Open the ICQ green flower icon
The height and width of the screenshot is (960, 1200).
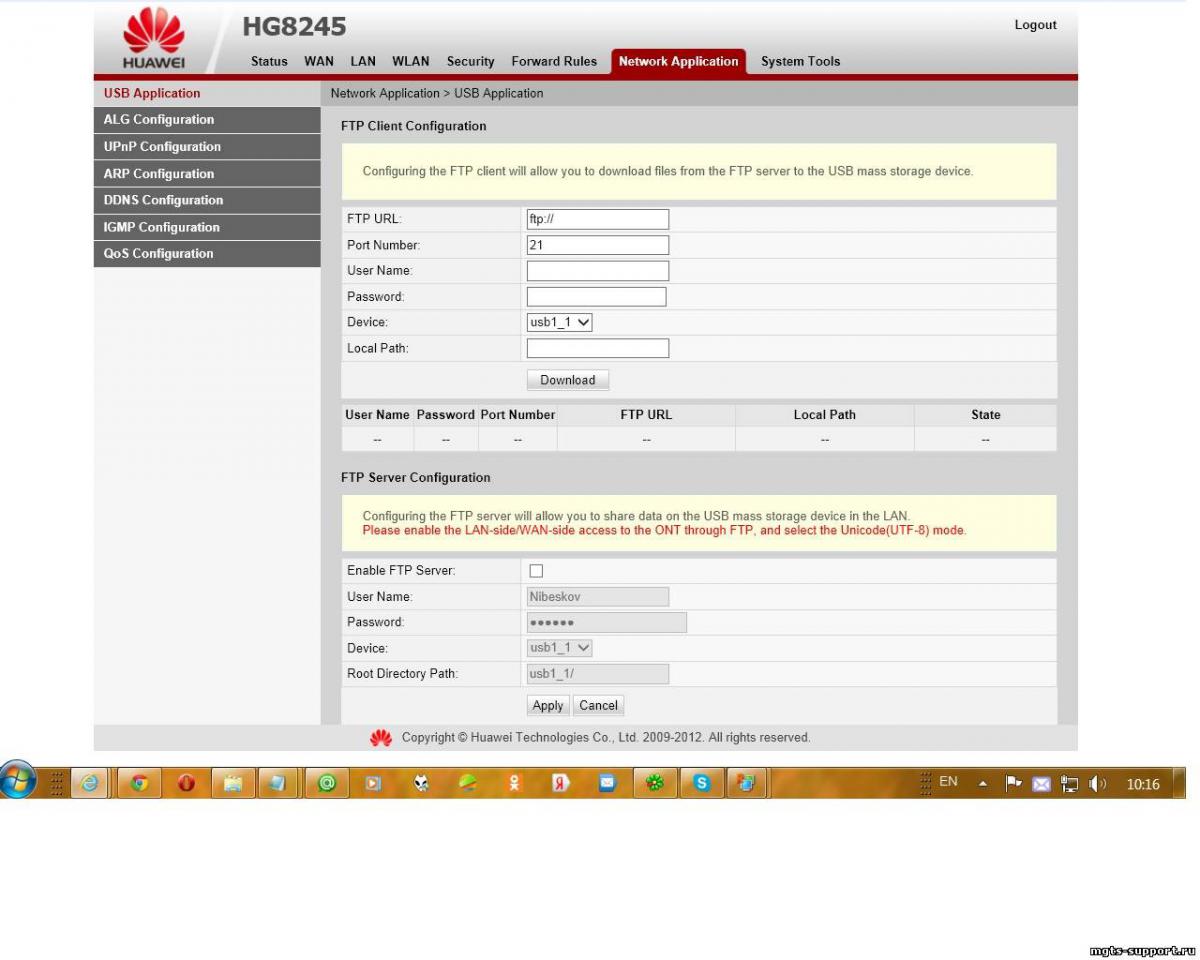(x=655, y=784)
